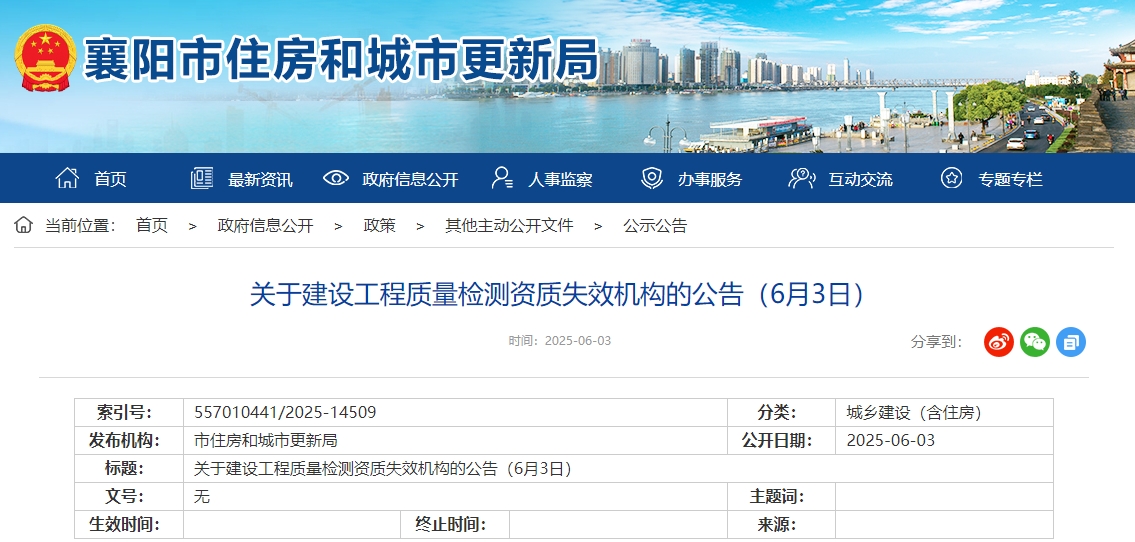Image resolution: width=1135 pixels, height=542 pixels.
Task: Click the eye icon for 政府信息公开
Action: point(336,179)
